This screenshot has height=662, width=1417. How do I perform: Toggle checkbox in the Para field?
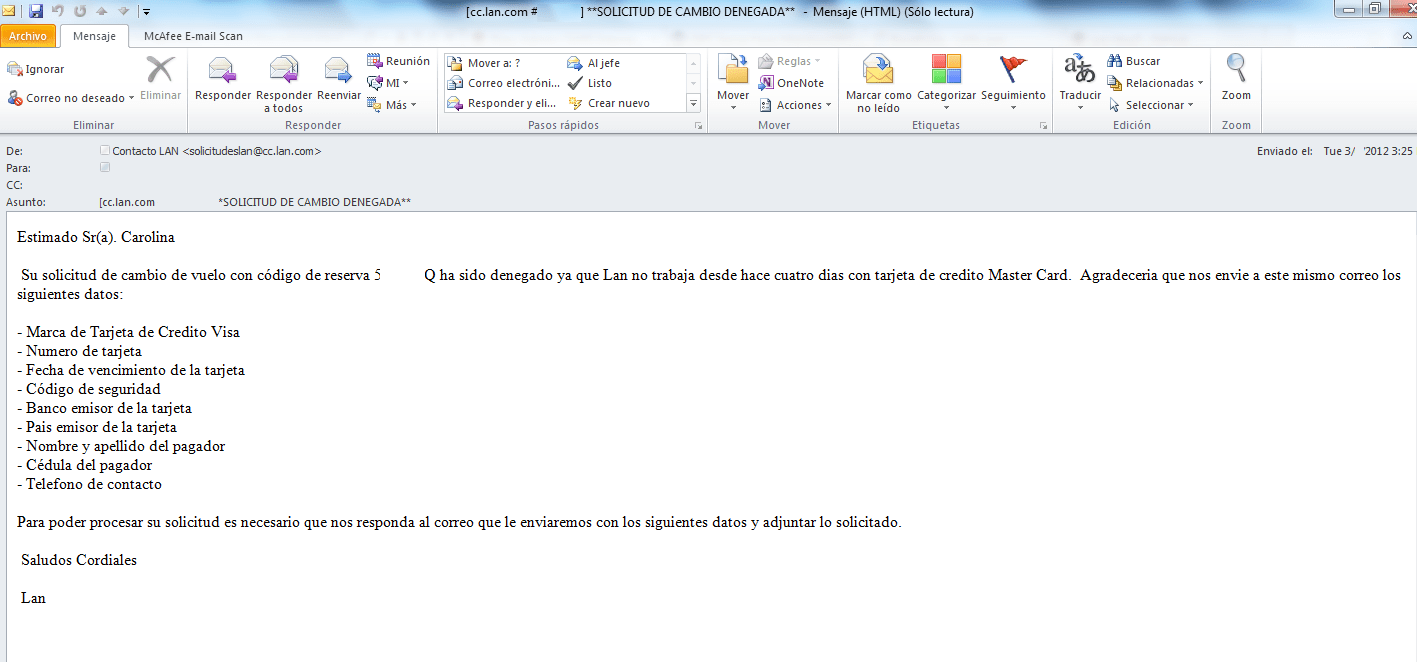click(105, 167)
